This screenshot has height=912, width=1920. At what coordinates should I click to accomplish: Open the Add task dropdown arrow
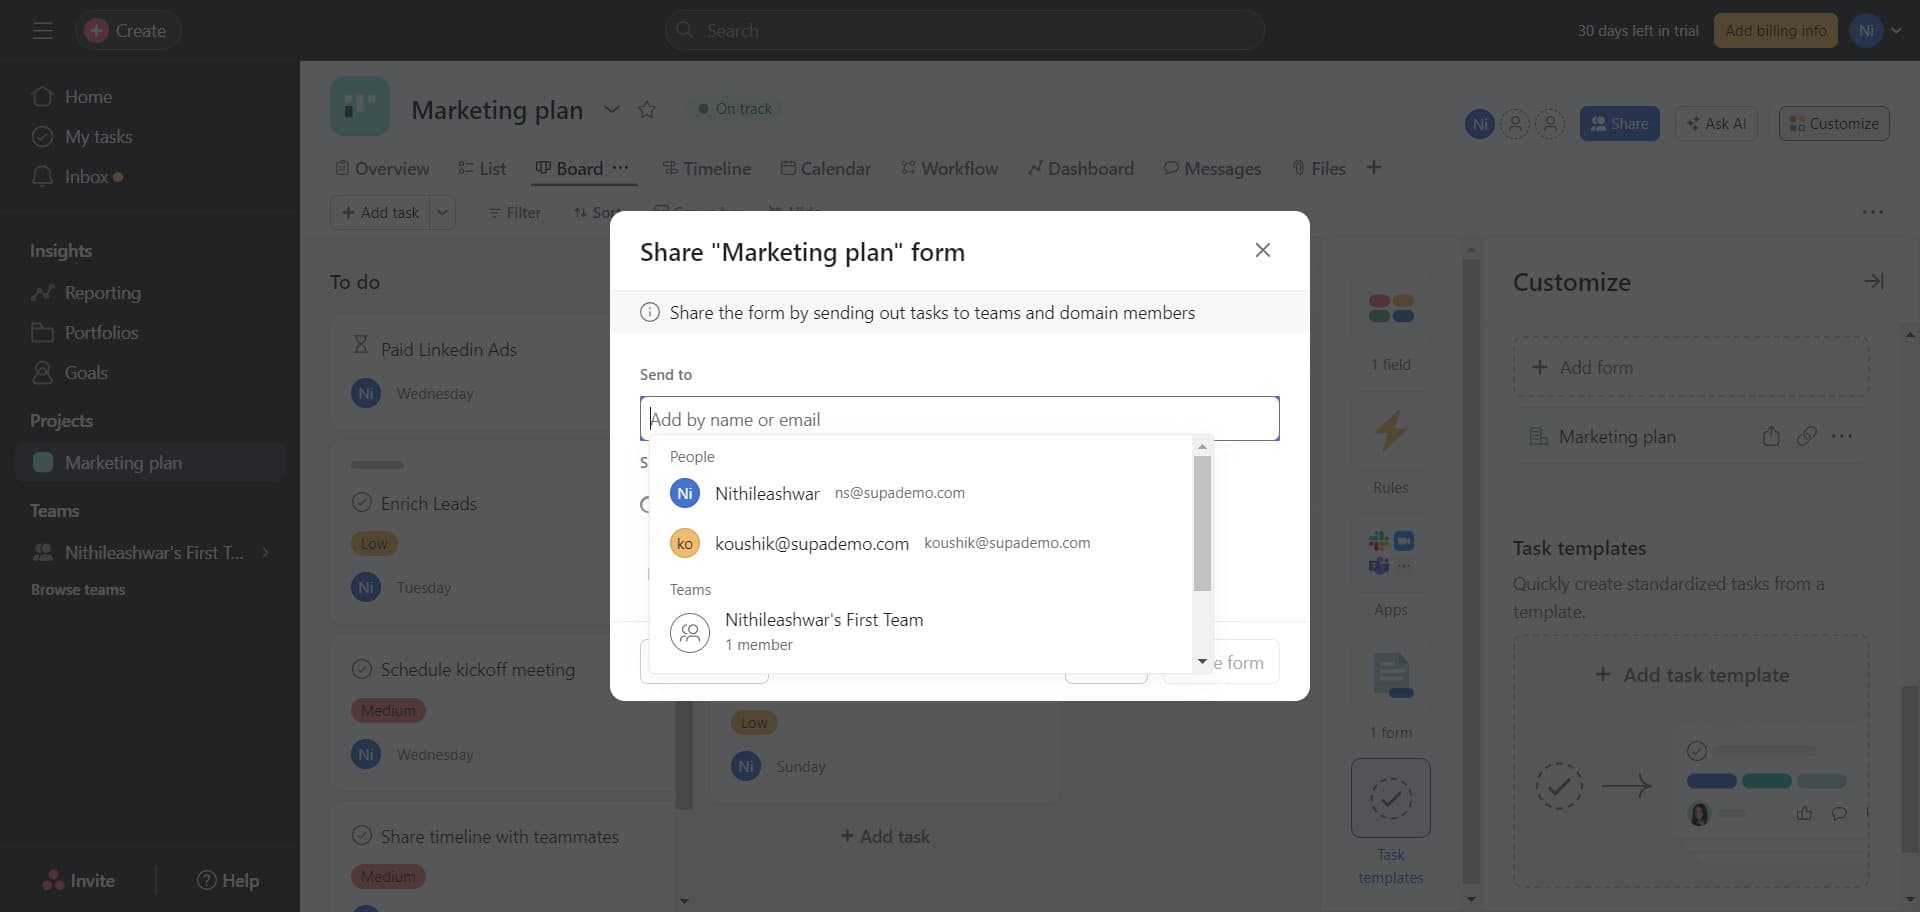click(442, 212)
